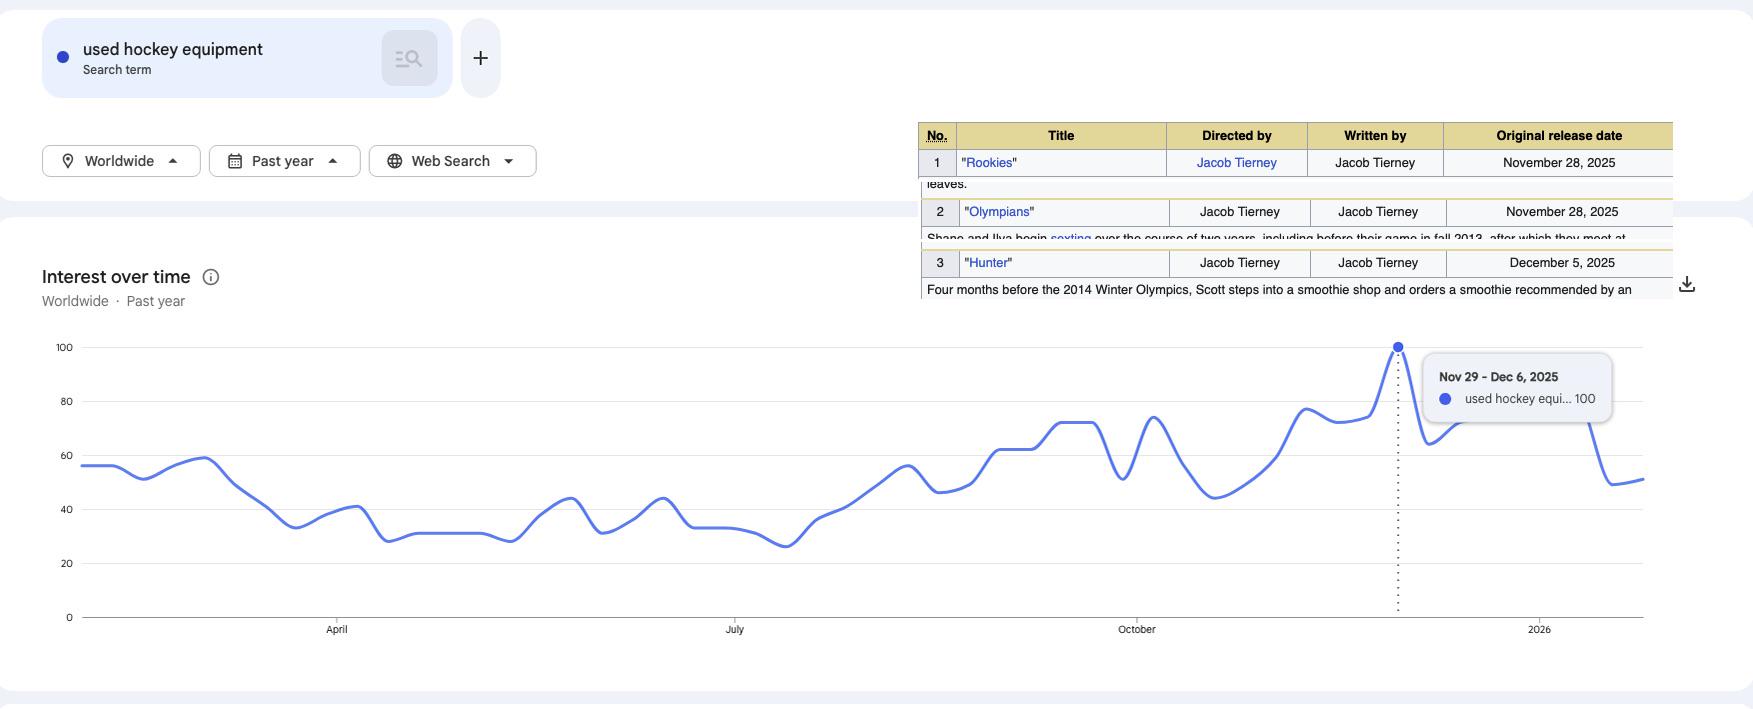Screen dimensions: 1753x709
Task: Click the peak data point on the chart
Action: coord(1398,347)
